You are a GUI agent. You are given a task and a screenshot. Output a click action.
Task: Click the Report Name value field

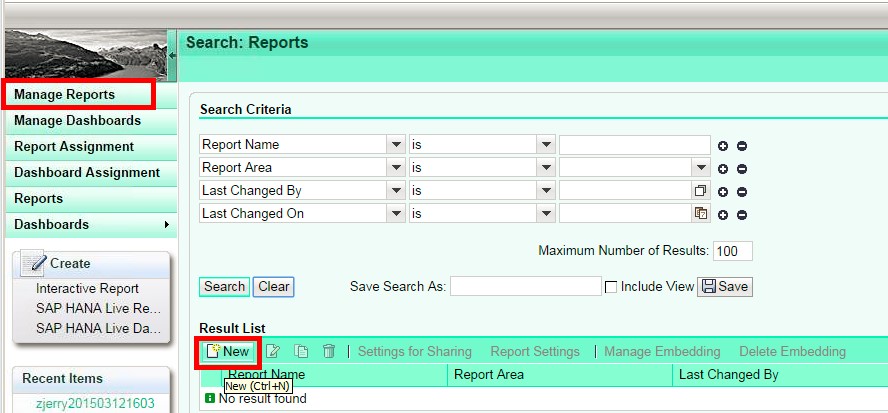(x=634, y=145)
